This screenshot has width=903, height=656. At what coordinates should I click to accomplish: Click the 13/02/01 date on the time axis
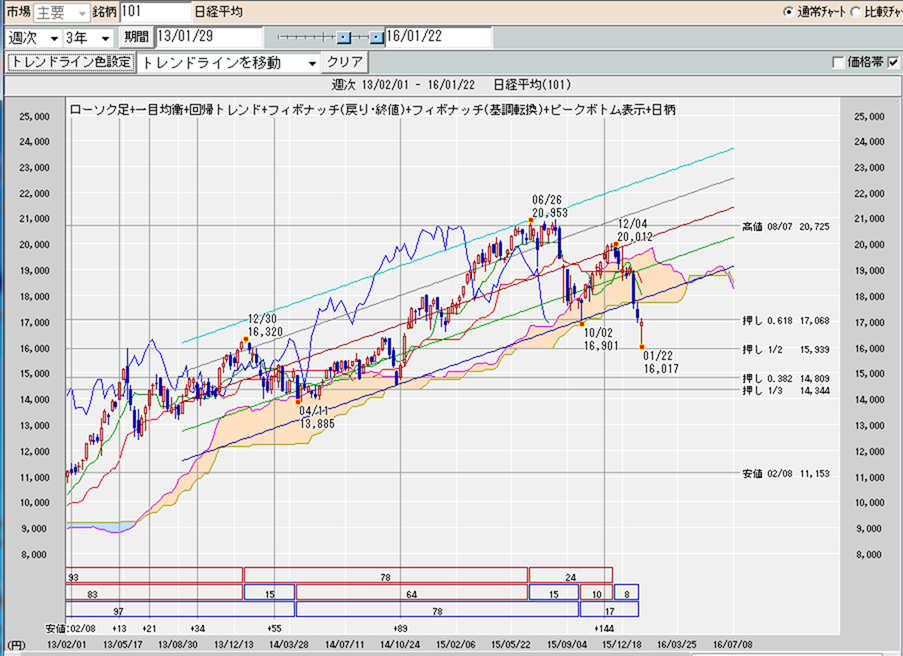pos(66,644)
